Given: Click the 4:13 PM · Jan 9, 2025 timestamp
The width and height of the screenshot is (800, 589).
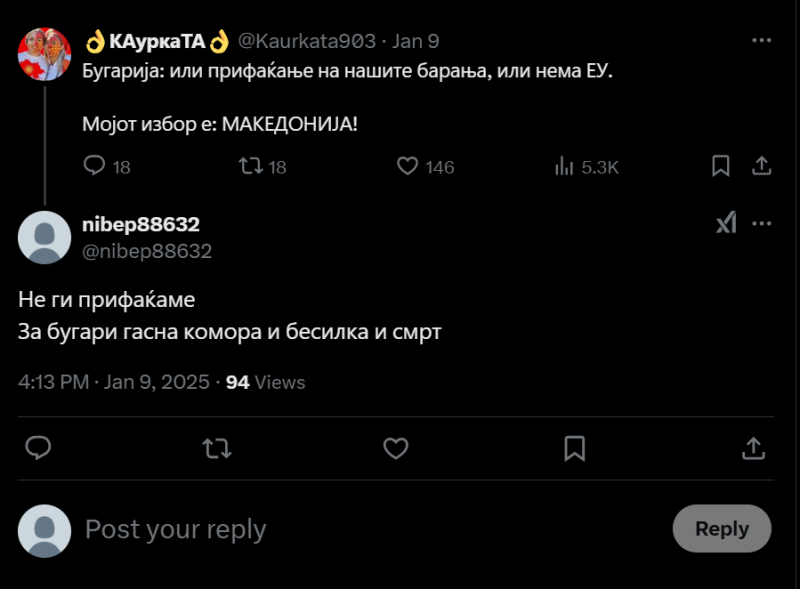Looking at the screenshot, I should 114,382.
